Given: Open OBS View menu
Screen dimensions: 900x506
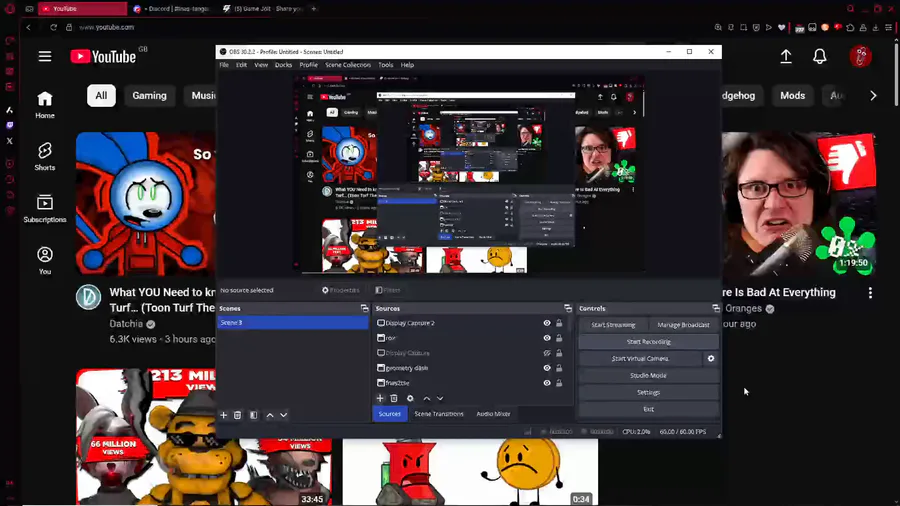Looking at the screenshot, I should [261, 65].
